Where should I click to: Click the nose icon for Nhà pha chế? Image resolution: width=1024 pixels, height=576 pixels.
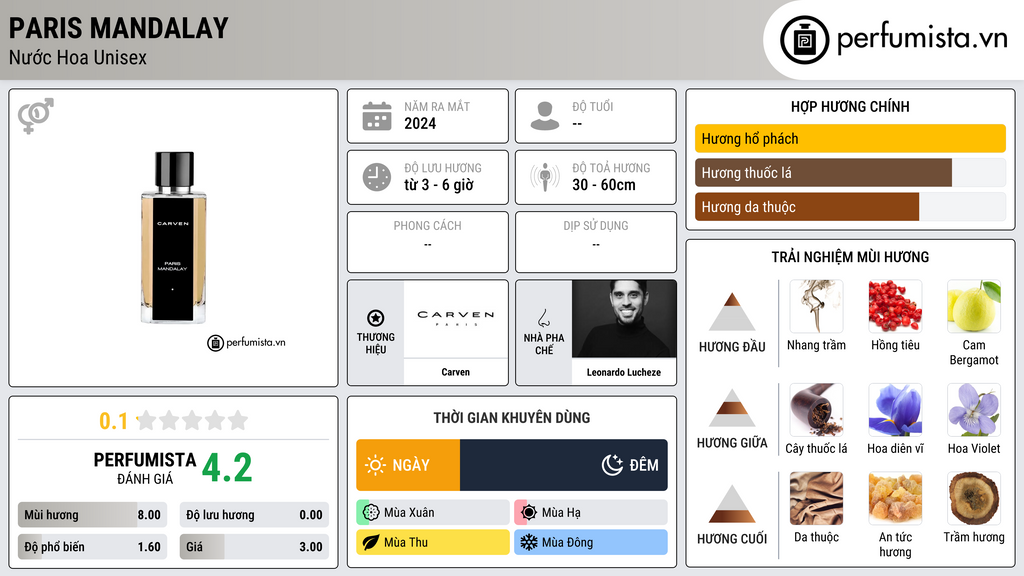coord(543,318)
